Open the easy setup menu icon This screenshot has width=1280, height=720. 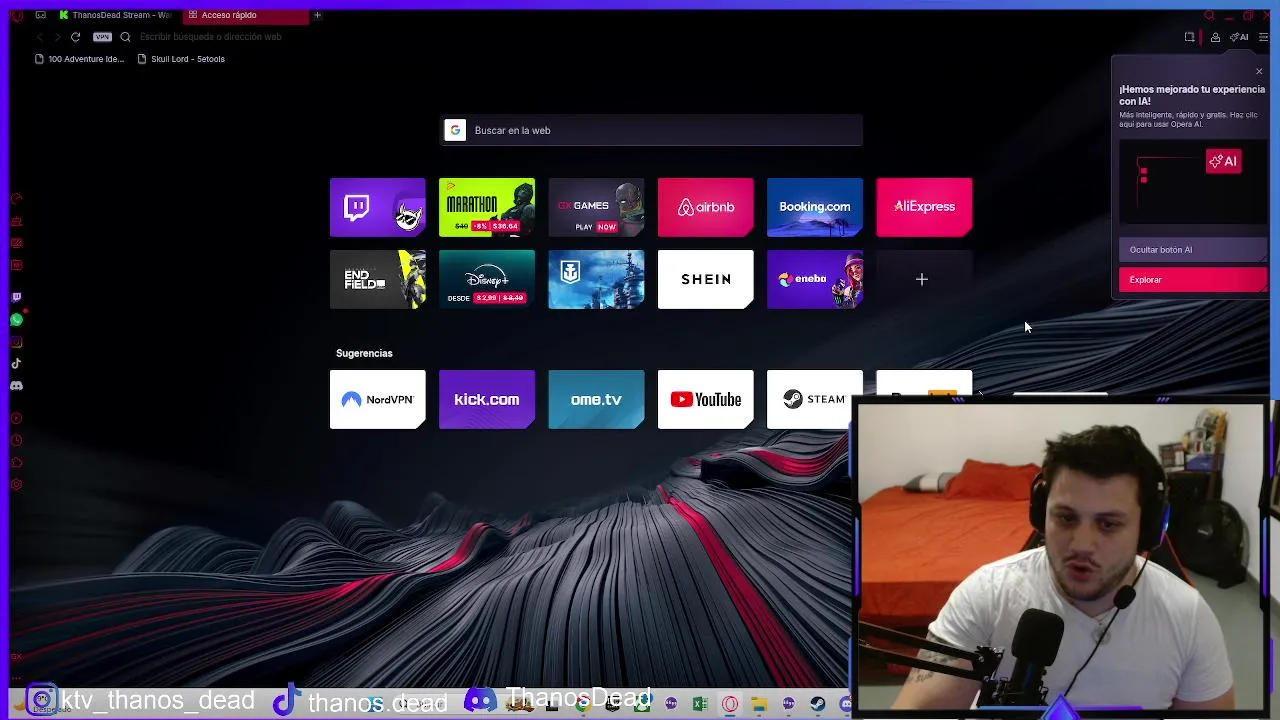[1264, 37]
